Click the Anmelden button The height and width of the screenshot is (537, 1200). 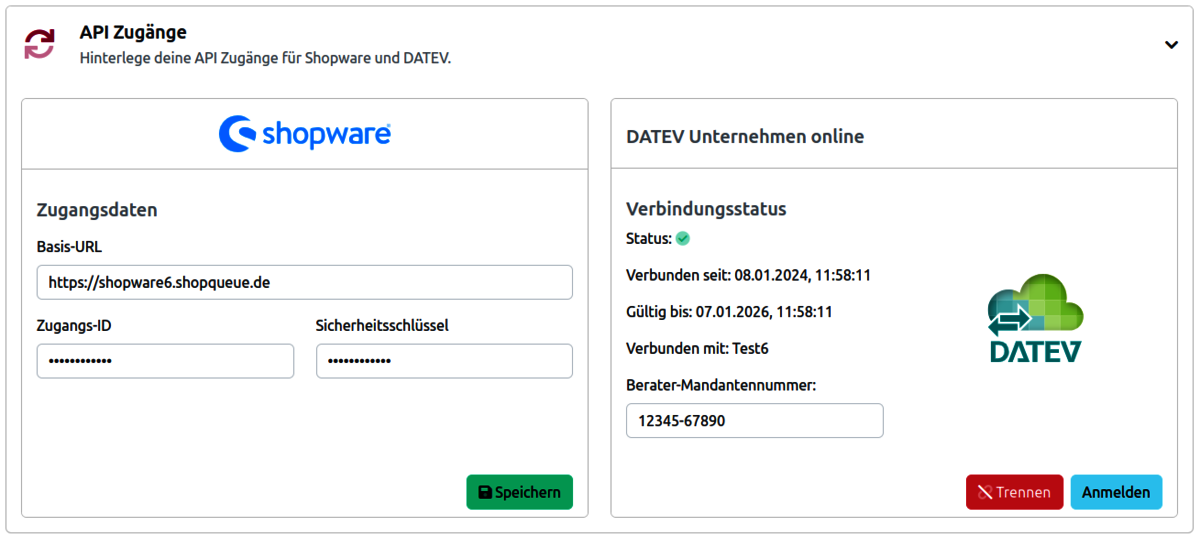tap(1116, 492)
